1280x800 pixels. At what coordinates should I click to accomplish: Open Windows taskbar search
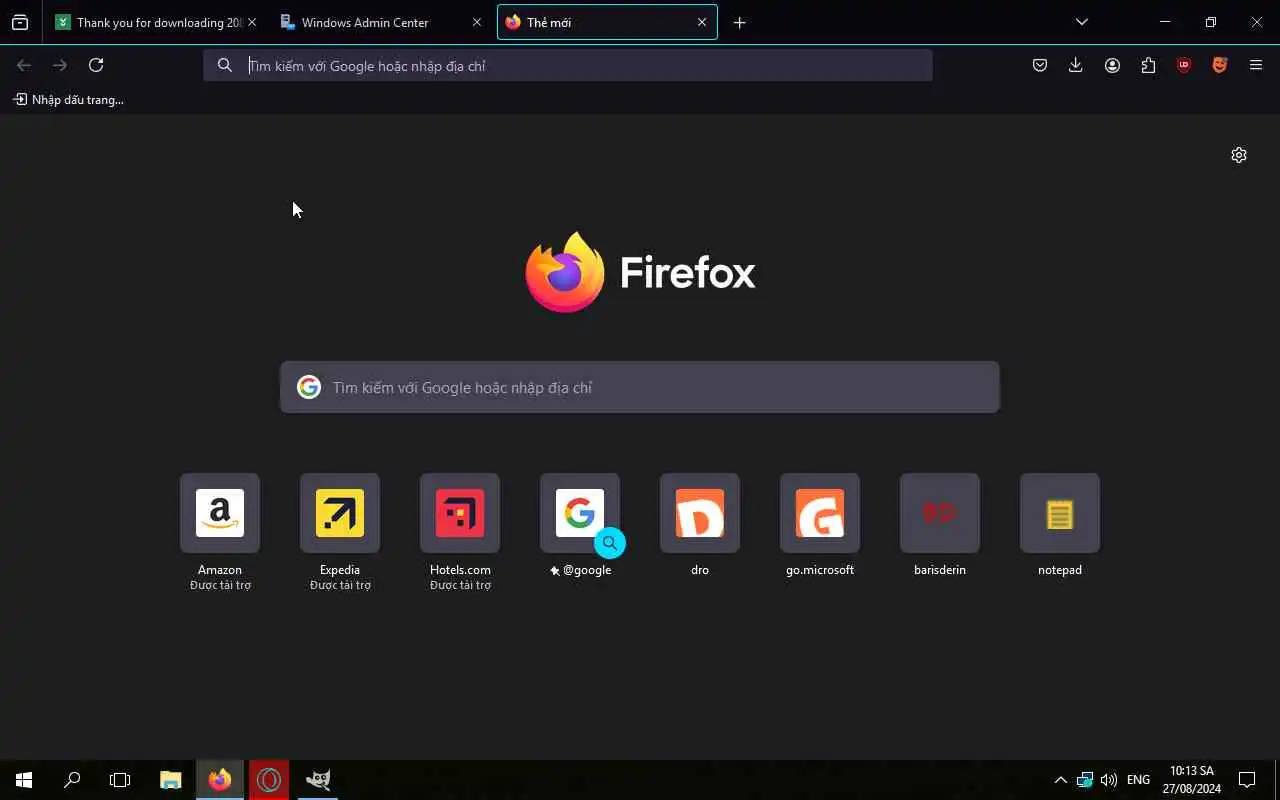click(x=72, y=780)
